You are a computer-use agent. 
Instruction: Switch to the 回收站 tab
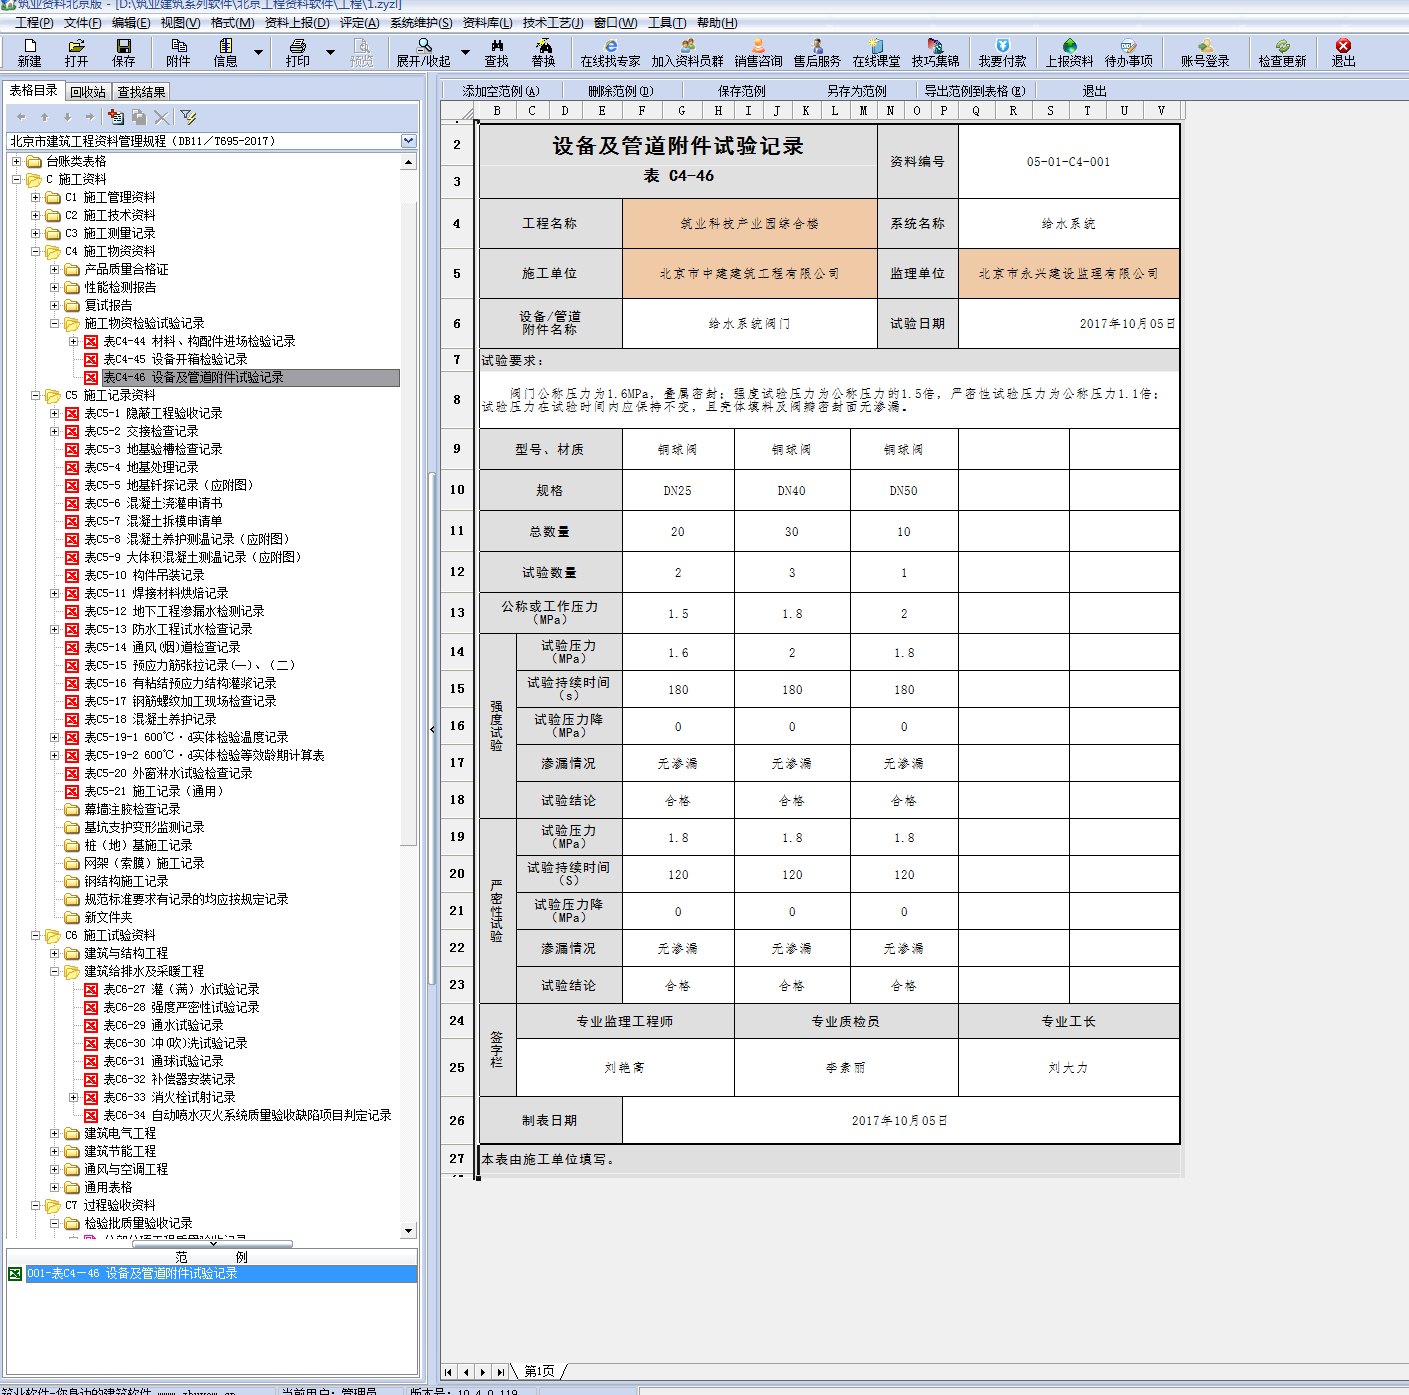click(x=88, y=92)
